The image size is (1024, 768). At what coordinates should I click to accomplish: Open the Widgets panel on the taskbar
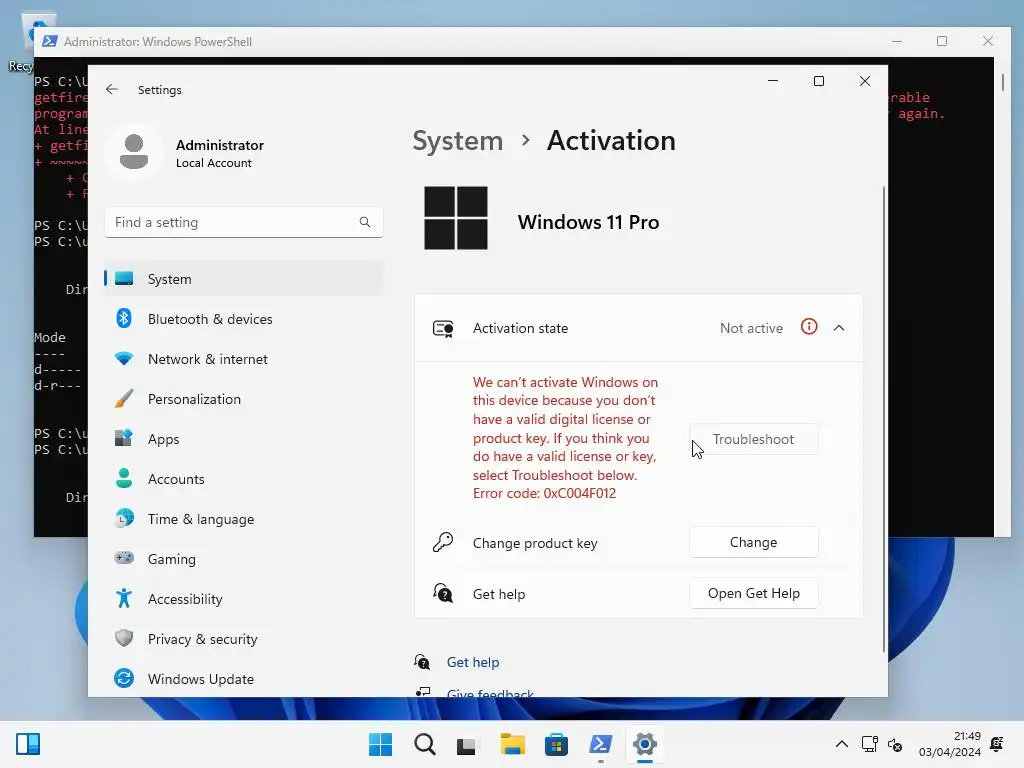coord(28,744)
